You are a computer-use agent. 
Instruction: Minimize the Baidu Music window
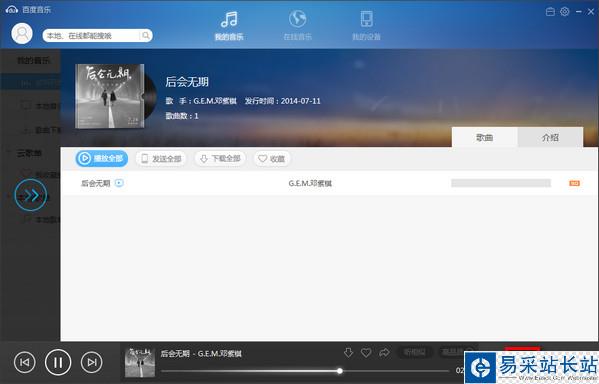578,11
